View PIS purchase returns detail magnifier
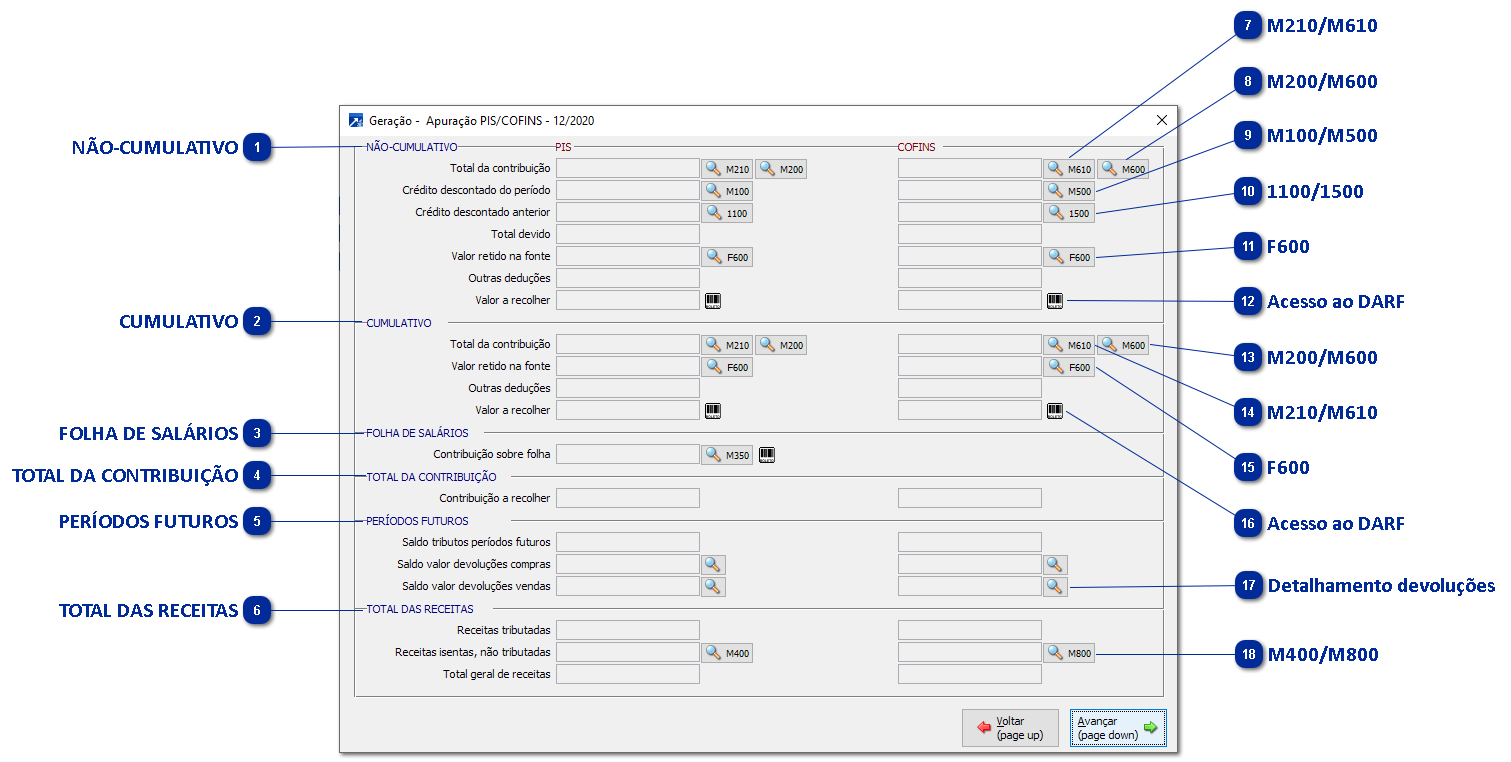1511x762 pixels. click(x=713, y=565)
